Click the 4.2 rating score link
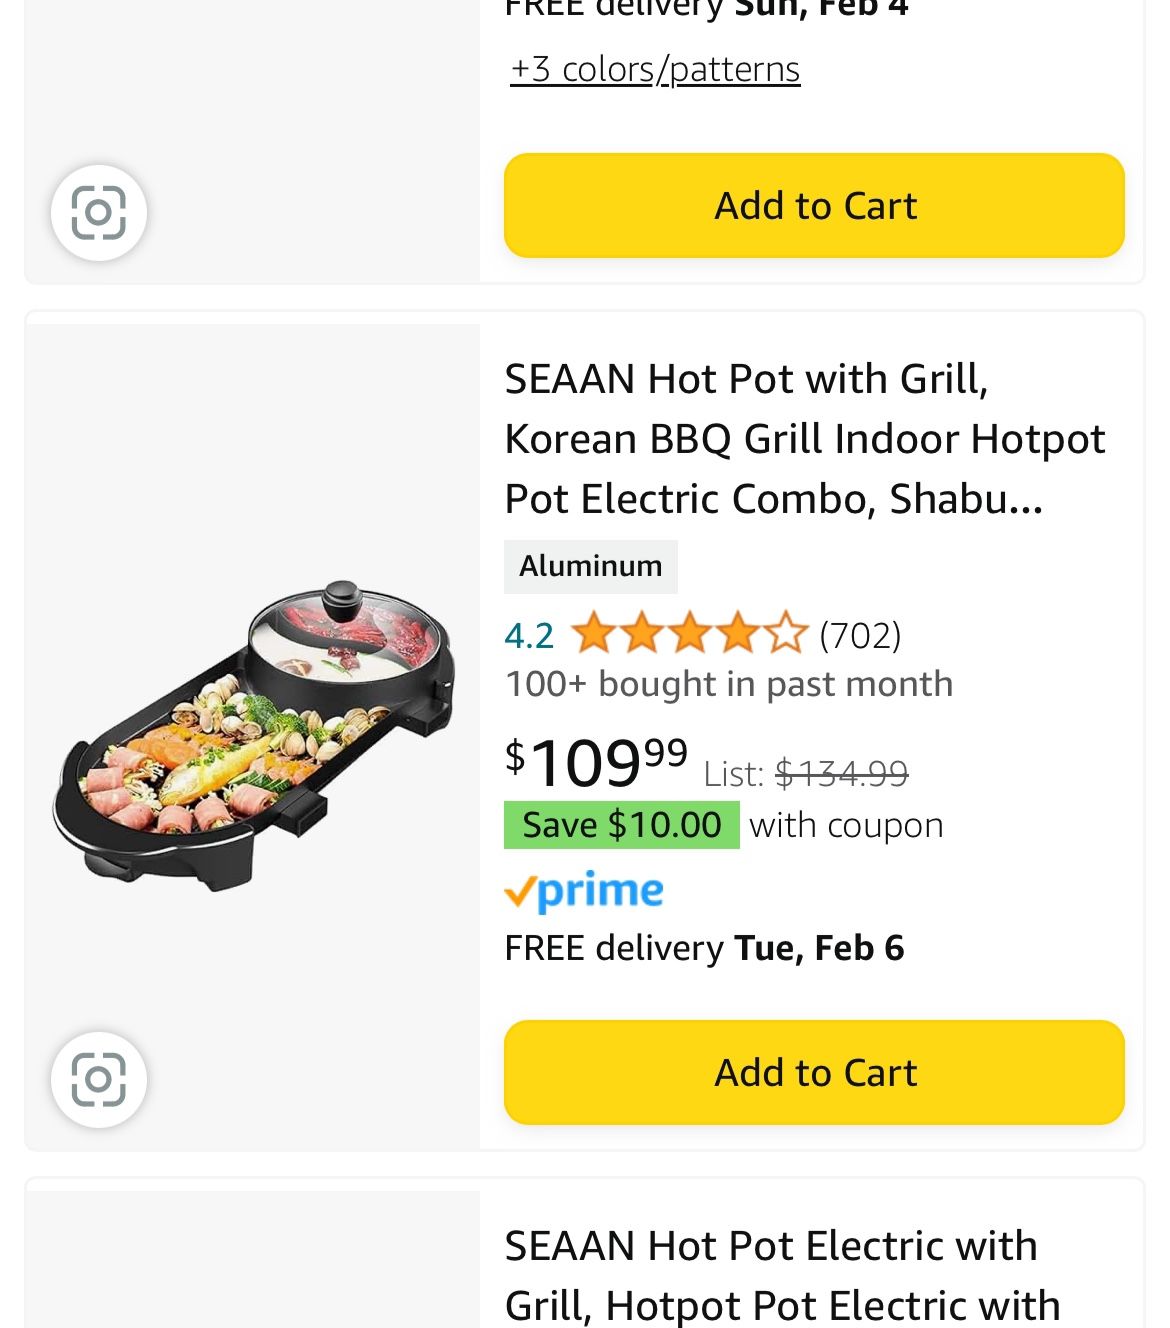Image resolution: width=1170 pixels, height=1328 pixels. 529,633
